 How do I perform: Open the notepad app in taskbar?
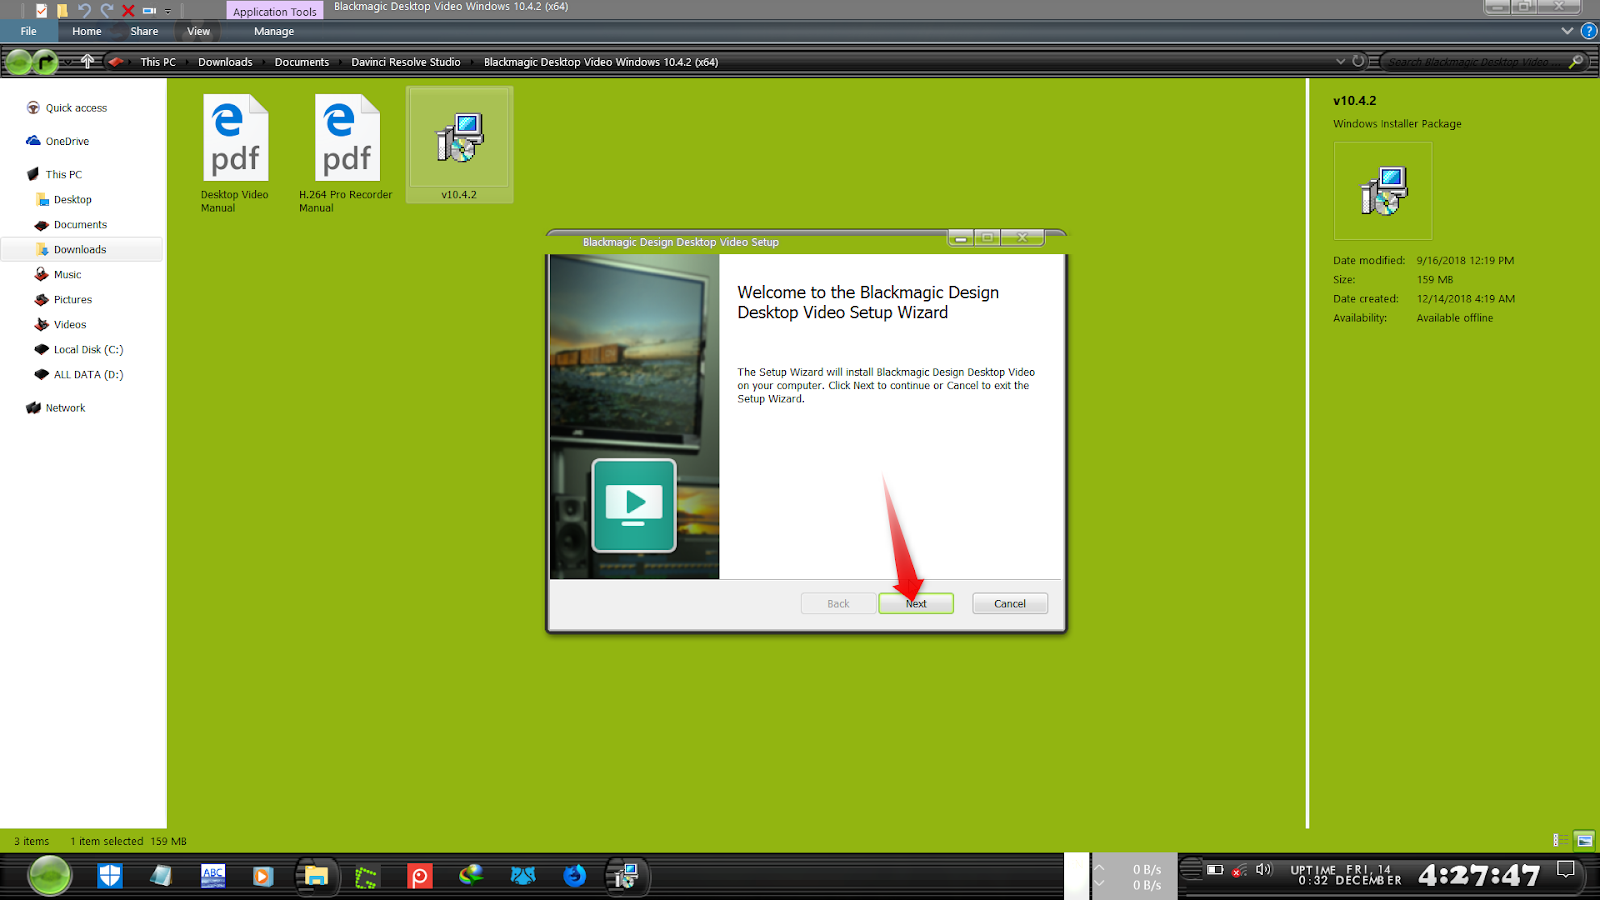pyautogui.click(x=161, y=876)
